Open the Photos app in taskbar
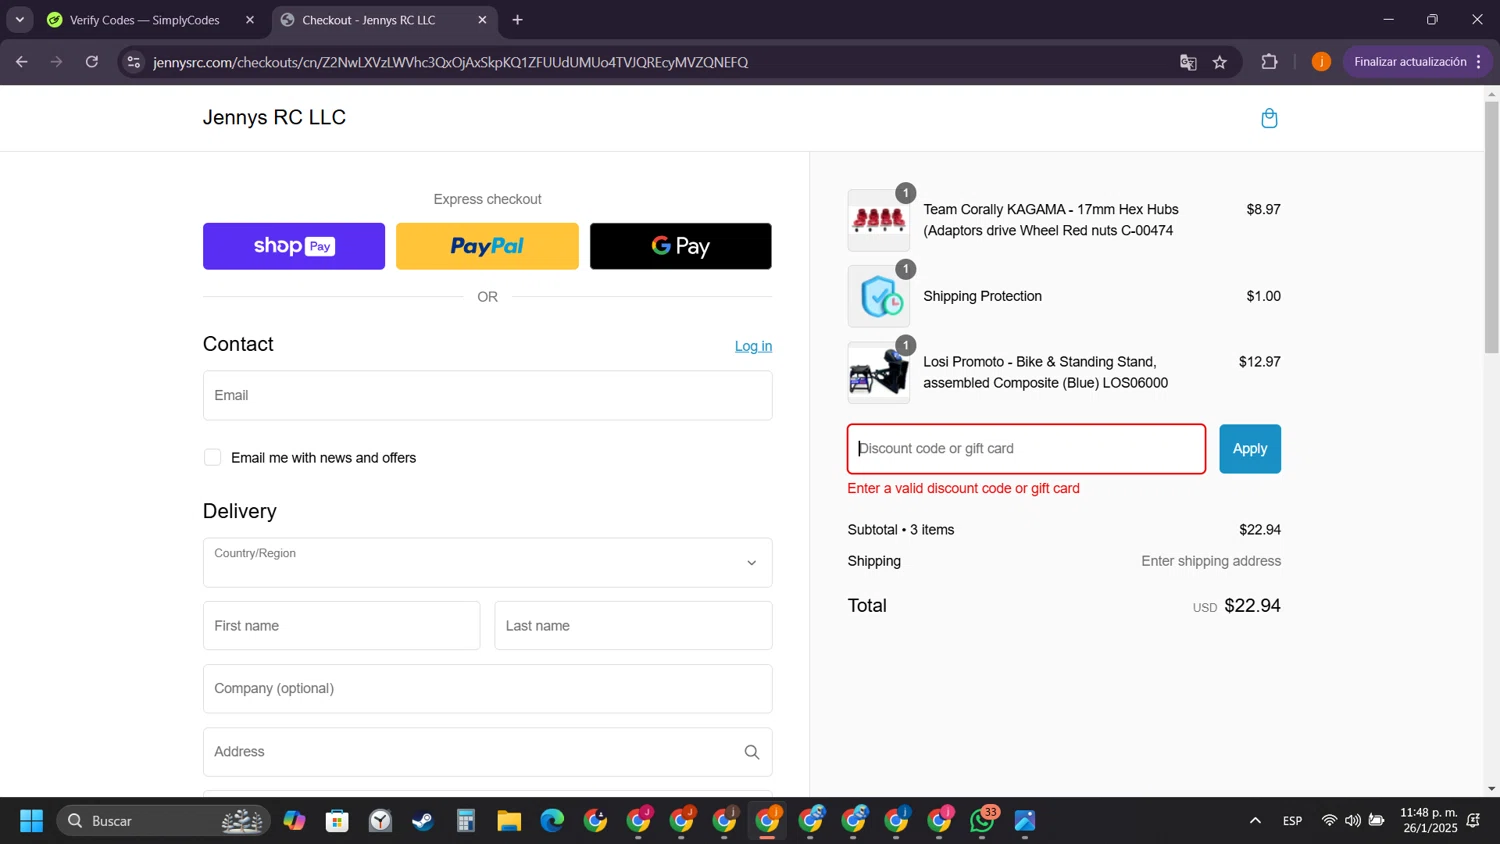Screen dimensions: 1500x844 coord(1025,821)
